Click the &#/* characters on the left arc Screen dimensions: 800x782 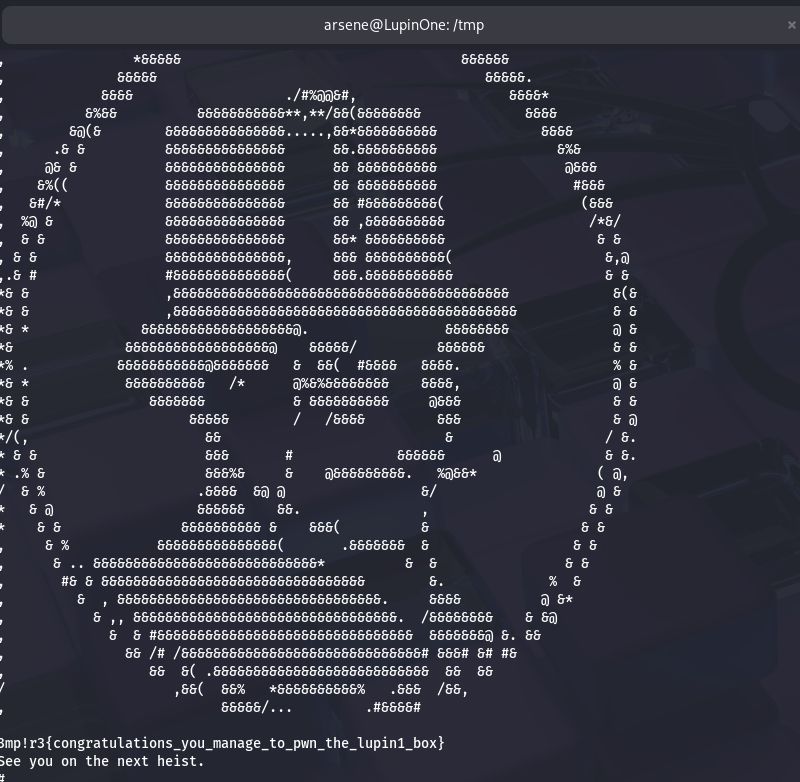(45, 203)
